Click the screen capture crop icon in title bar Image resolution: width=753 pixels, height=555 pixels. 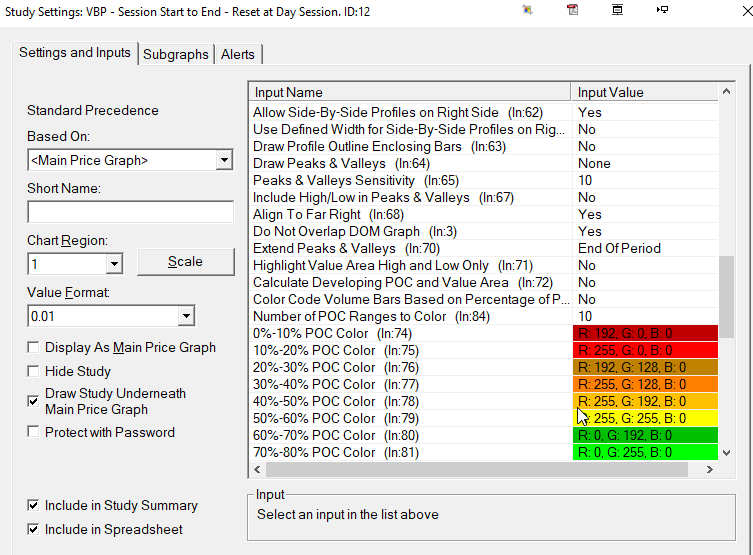tap(527, 10)
